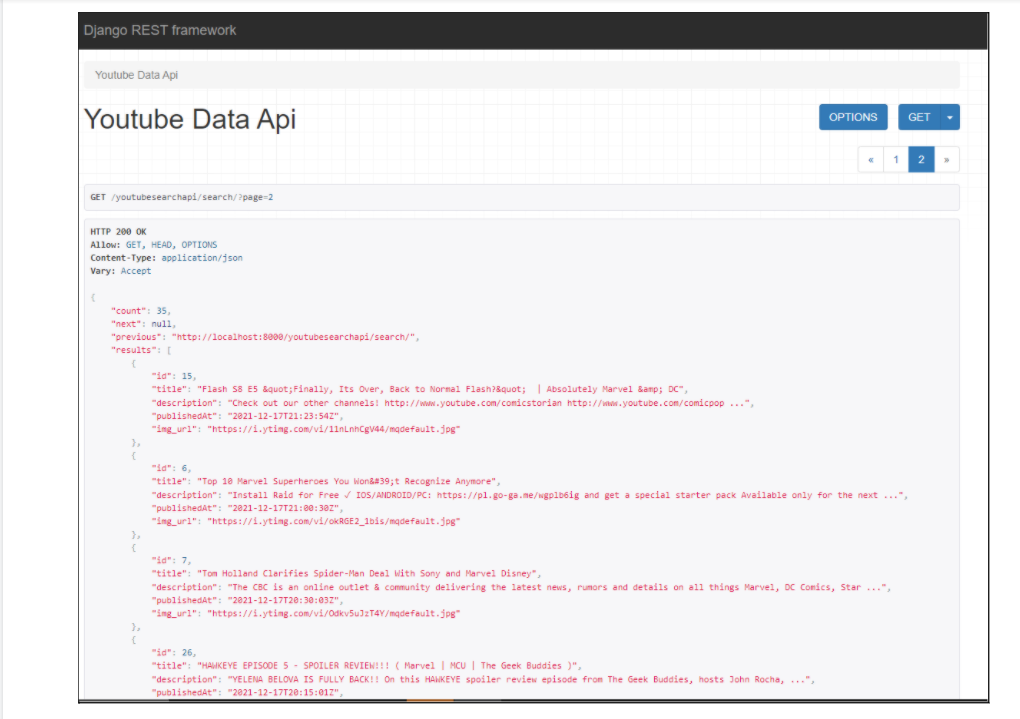Viewport: 1020px width, 719px height.
Task: Open the okRGE2_1bis thumbnail image URL
Action: point(334,521)
